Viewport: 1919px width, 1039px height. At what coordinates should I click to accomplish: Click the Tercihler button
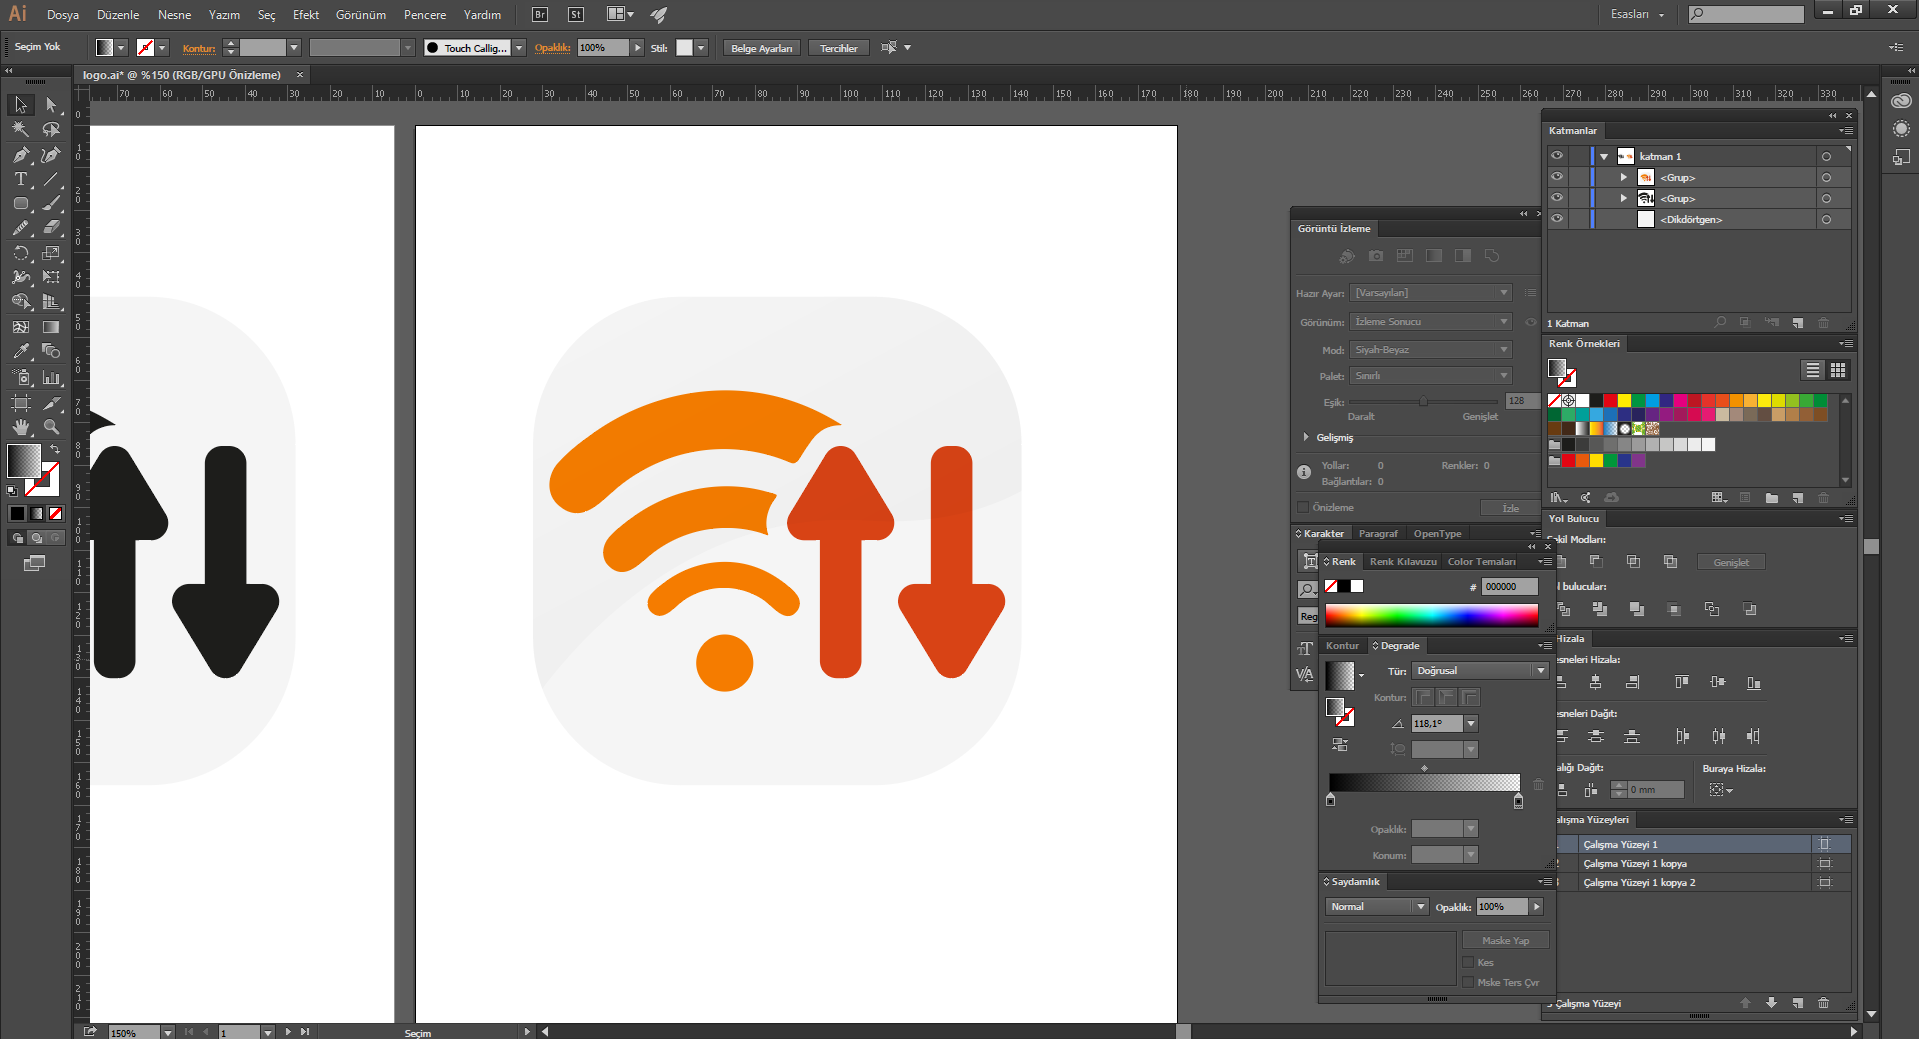pyautogui.click(x=838, y=48)
